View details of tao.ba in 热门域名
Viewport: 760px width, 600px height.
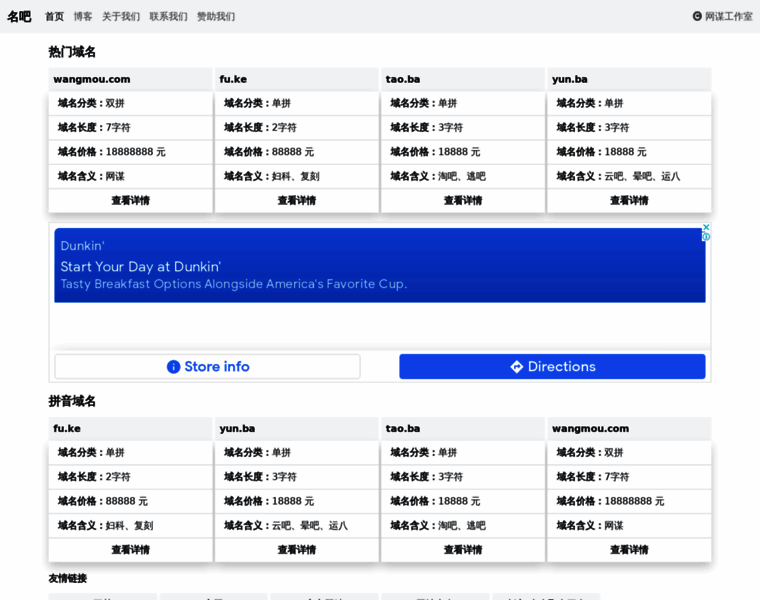coord(463,201)
